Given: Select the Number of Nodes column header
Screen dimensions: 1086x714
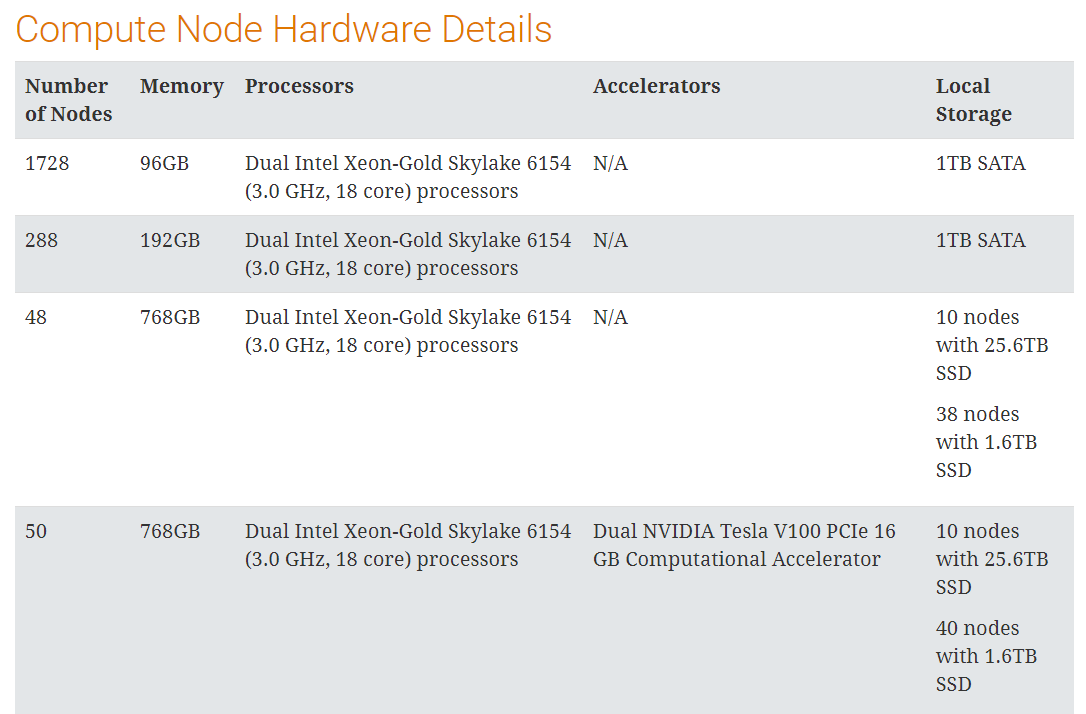Looking at the screenshot, I should tap(68, 100).
